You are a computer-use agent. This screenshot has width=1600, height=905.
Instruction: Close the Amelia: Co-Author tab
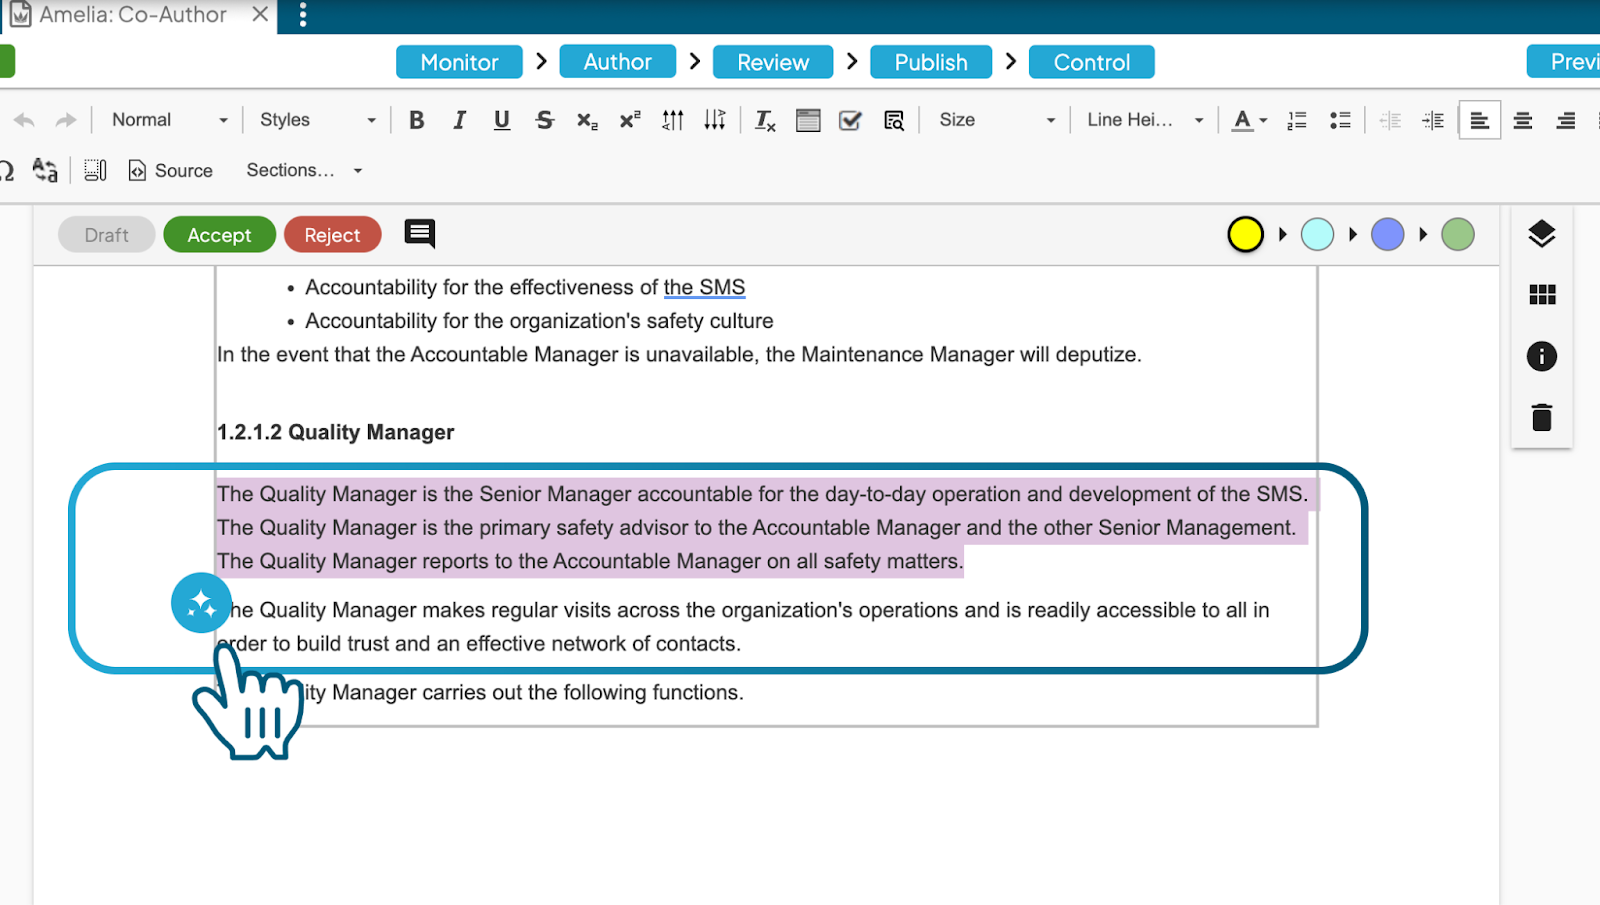[260, 14]
